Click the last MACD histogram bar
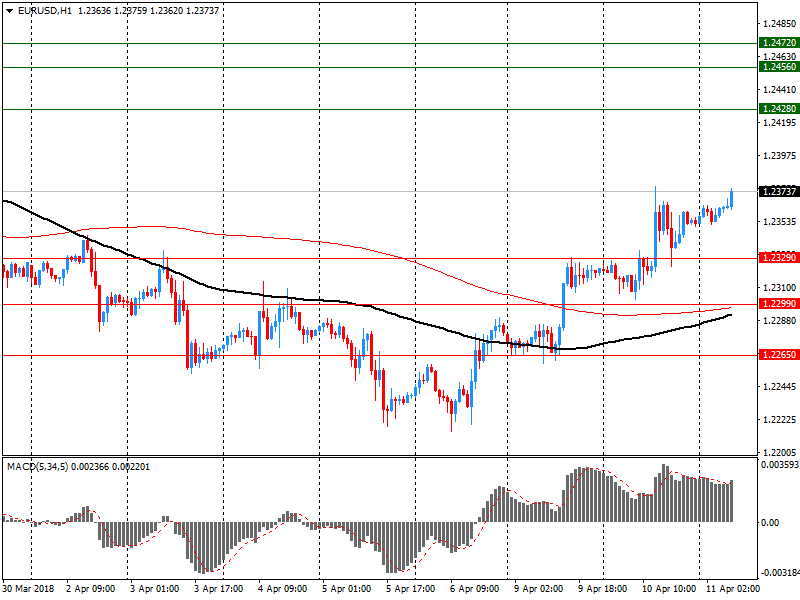 click(x=732, y=501)
